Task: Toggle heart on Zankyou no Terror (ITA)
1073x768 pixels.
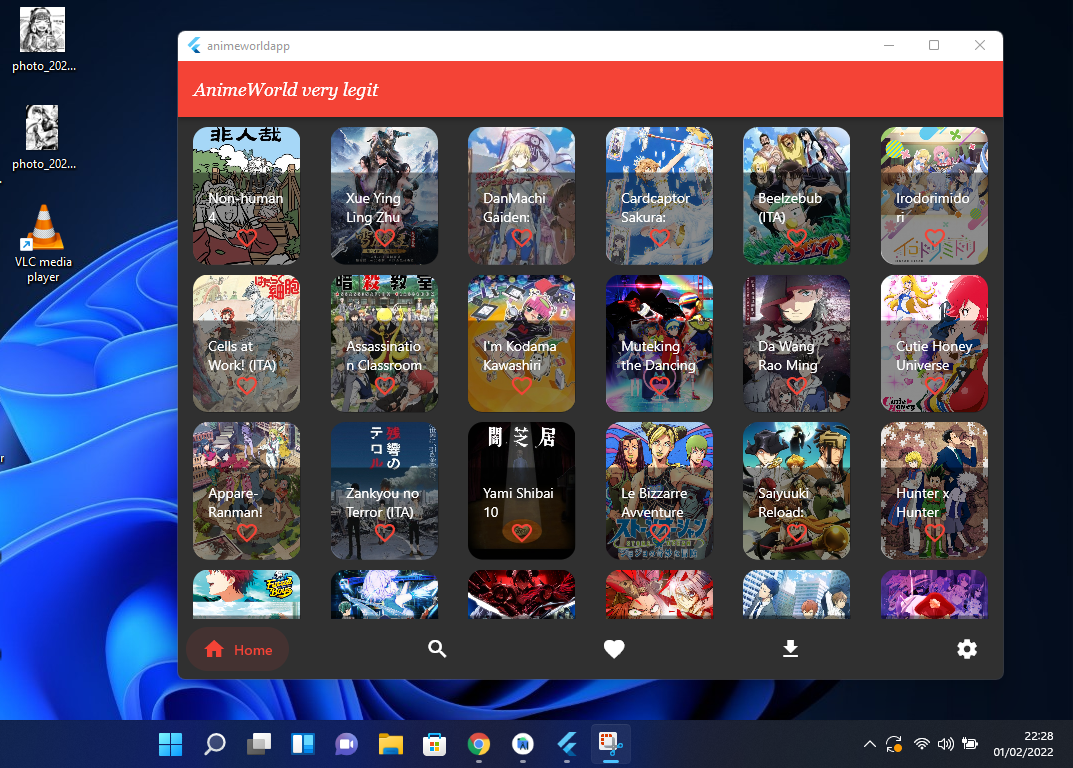Action: pyautogui.click(x=385, y=533)
